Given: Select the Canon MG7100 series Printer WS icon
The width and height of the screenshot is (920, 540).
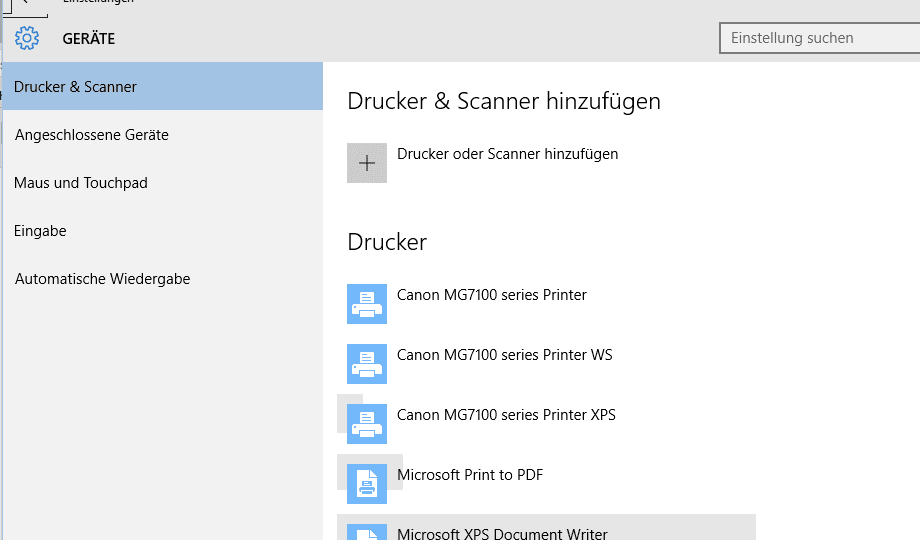Looking at the screenshot, I should 367,363.
